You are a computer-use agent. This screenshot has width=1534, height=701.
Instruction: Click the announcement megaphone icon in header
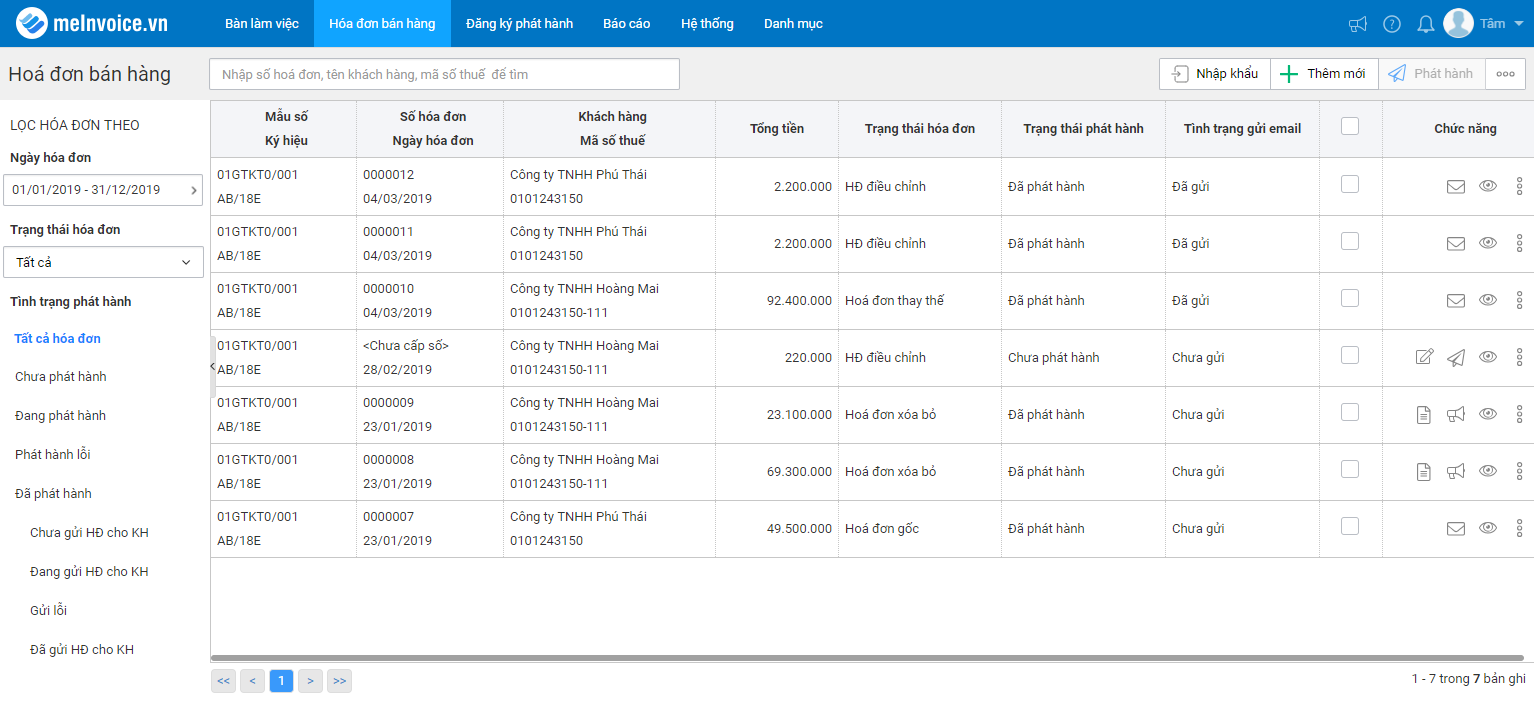click(x=1357, y=24)
